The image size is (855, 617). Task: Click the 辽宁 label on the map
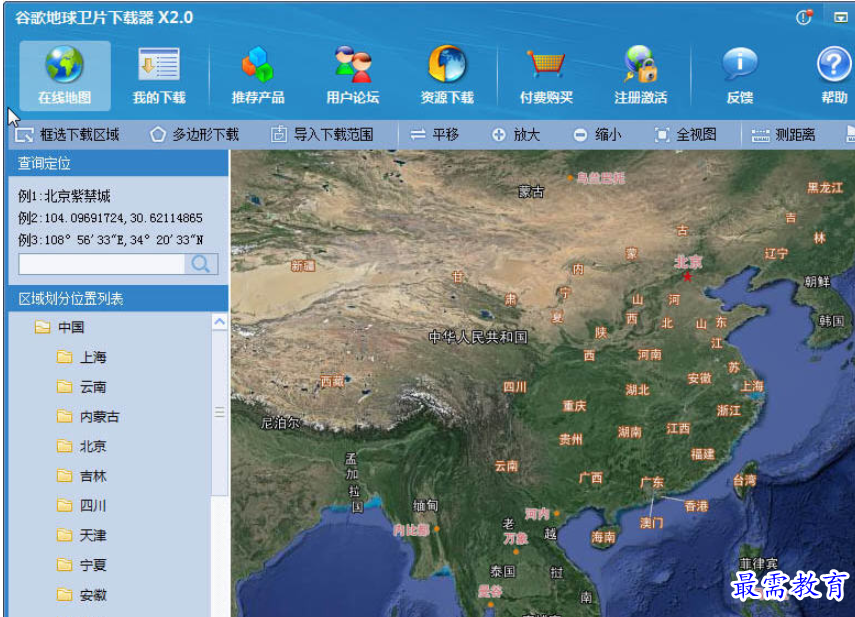click(776, 253)
